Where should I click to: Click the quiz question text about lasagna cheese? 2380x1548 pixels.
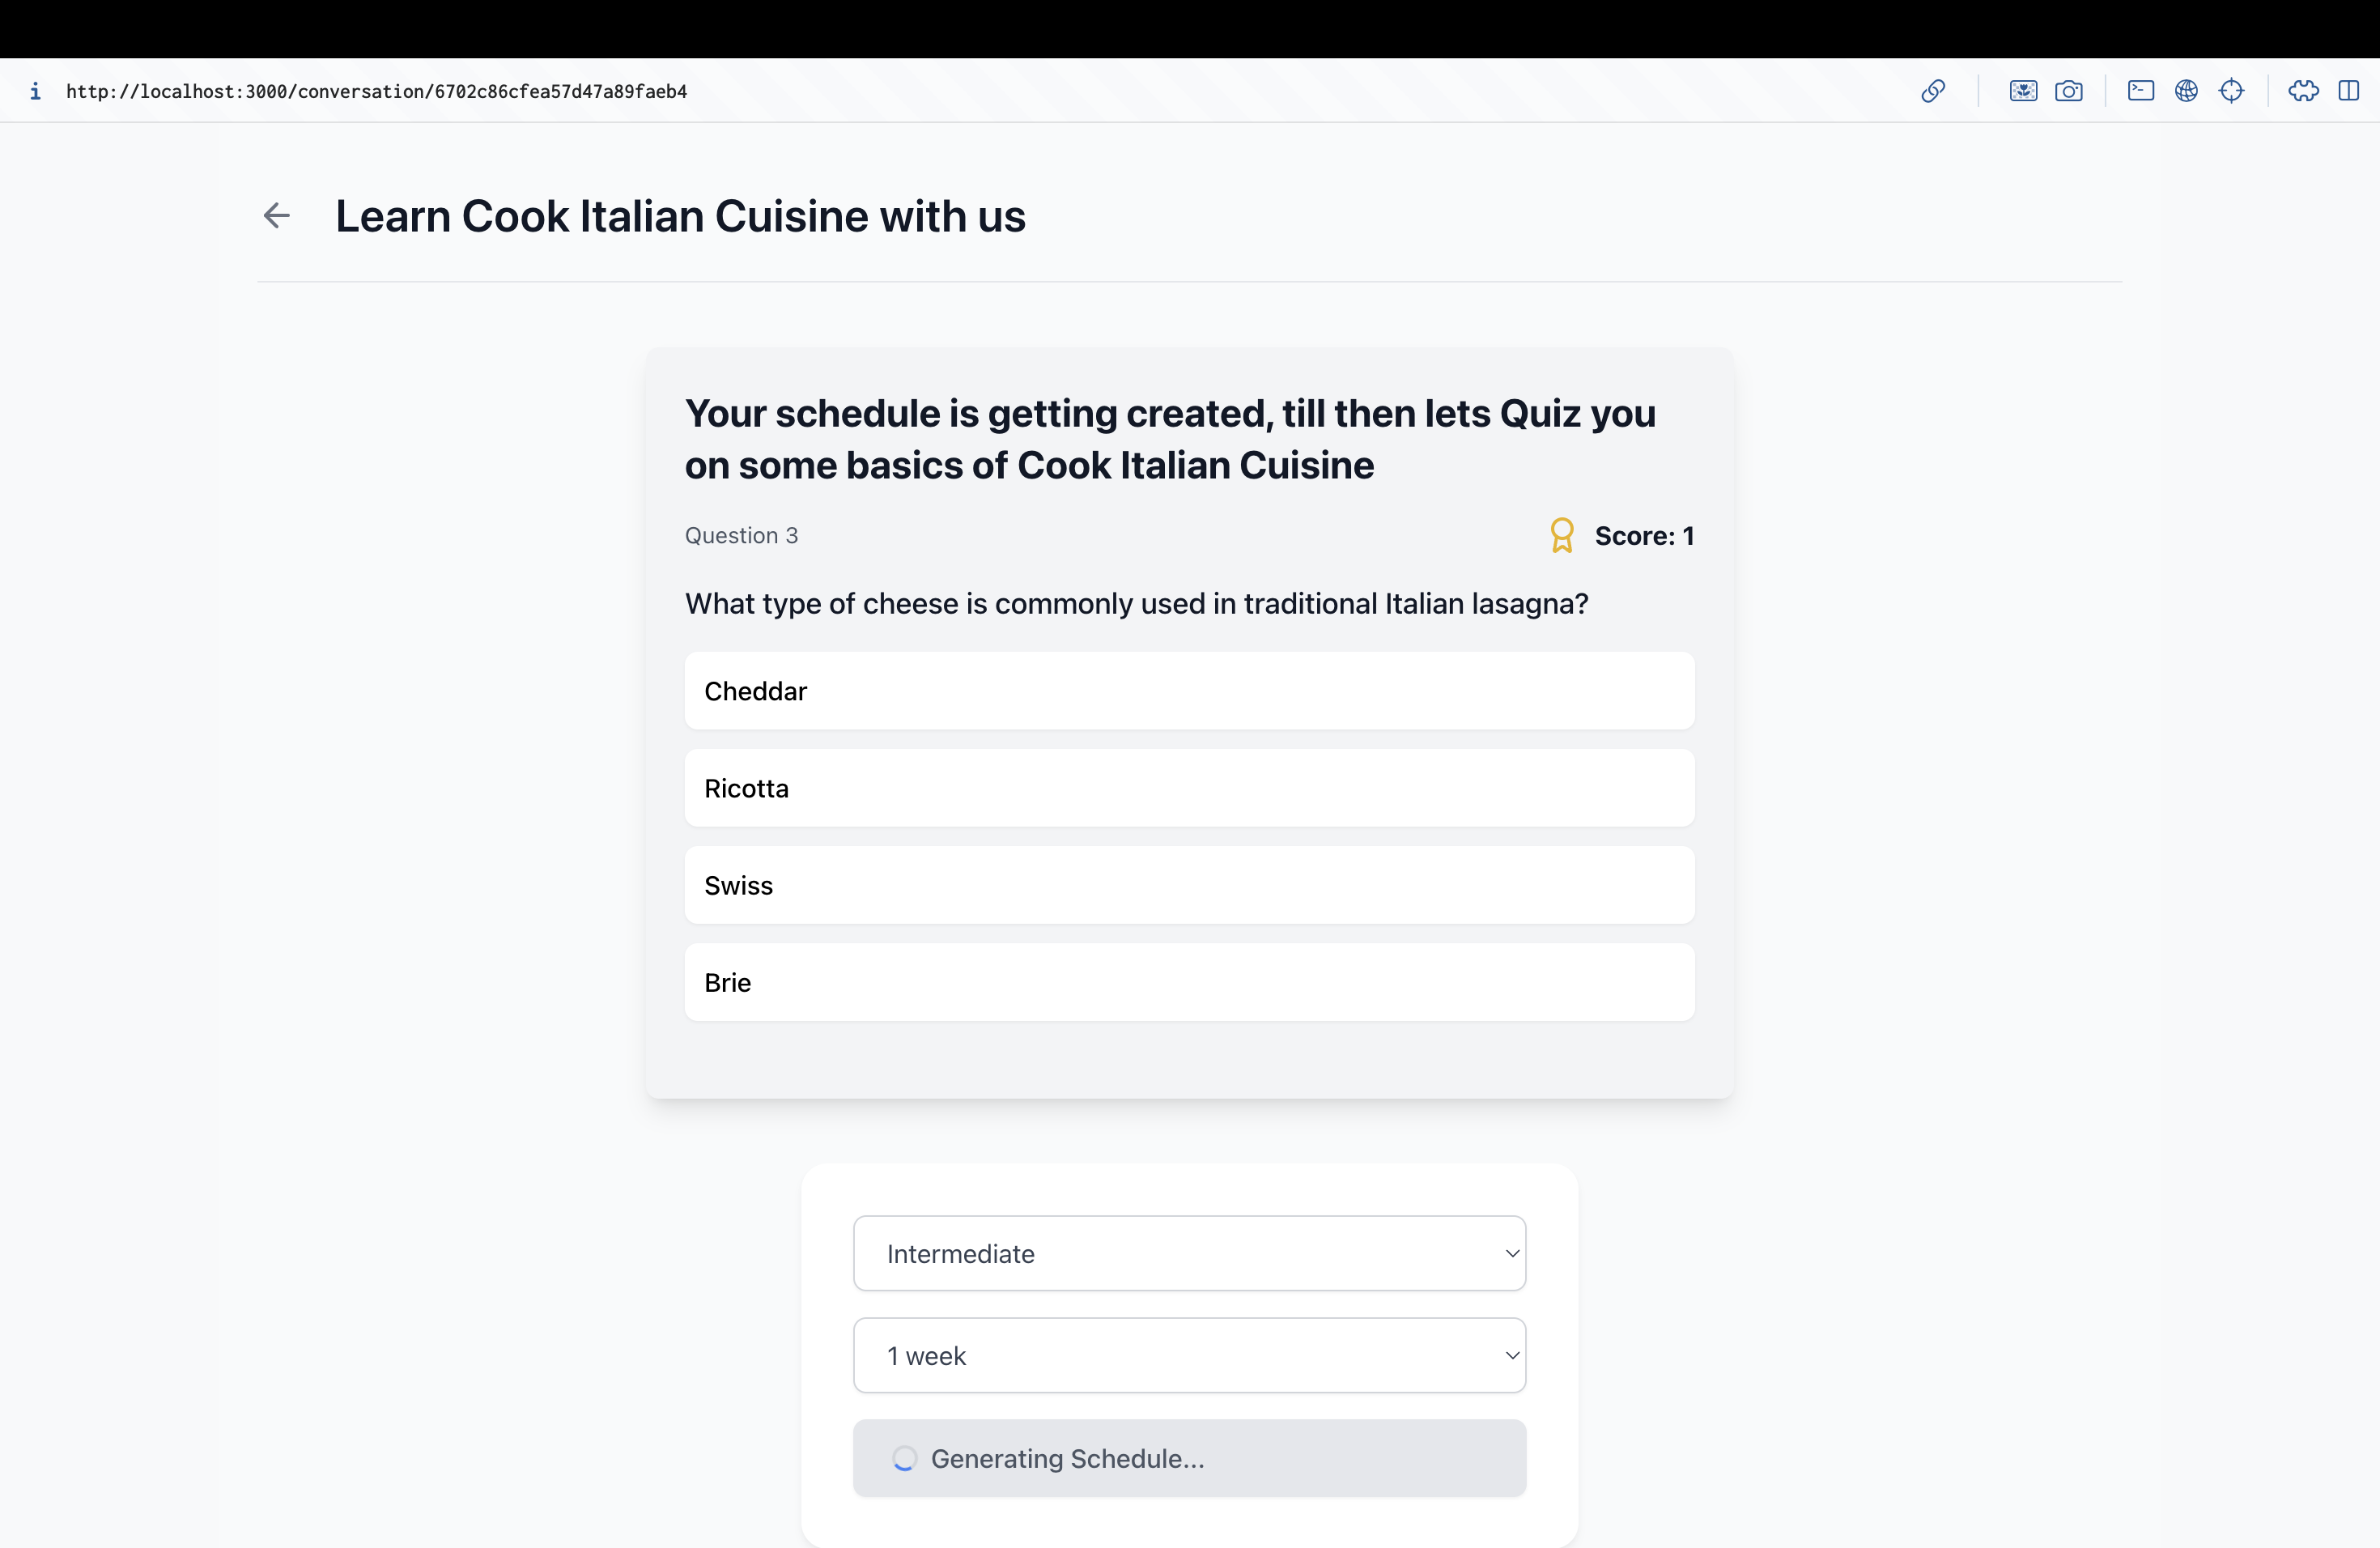point(1136,603)
